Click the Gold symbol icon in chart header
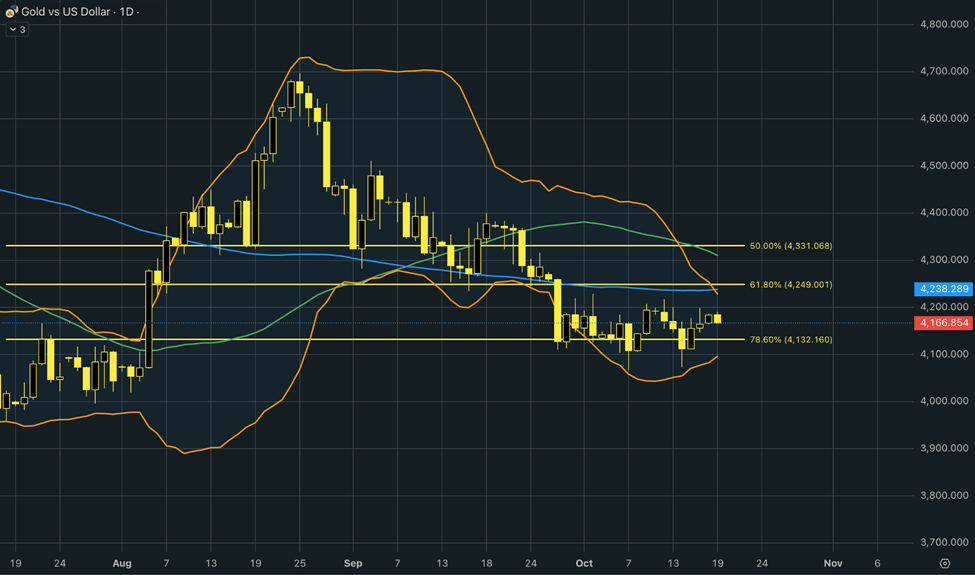This screenshot has width=975, height=575. point(11,11)
